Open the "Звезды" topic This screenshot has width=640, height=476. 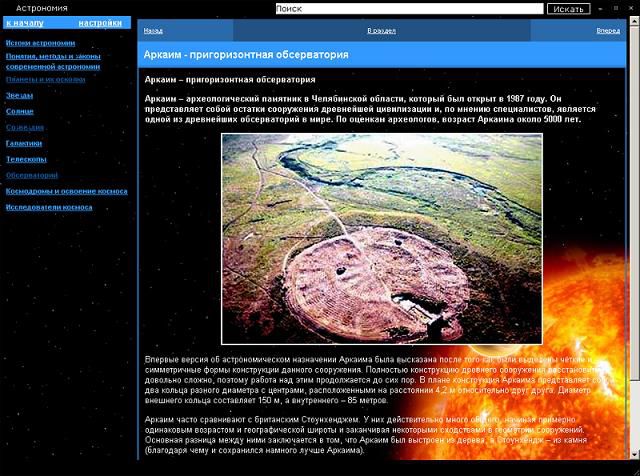pyautogui.click(x=19, y=95)
